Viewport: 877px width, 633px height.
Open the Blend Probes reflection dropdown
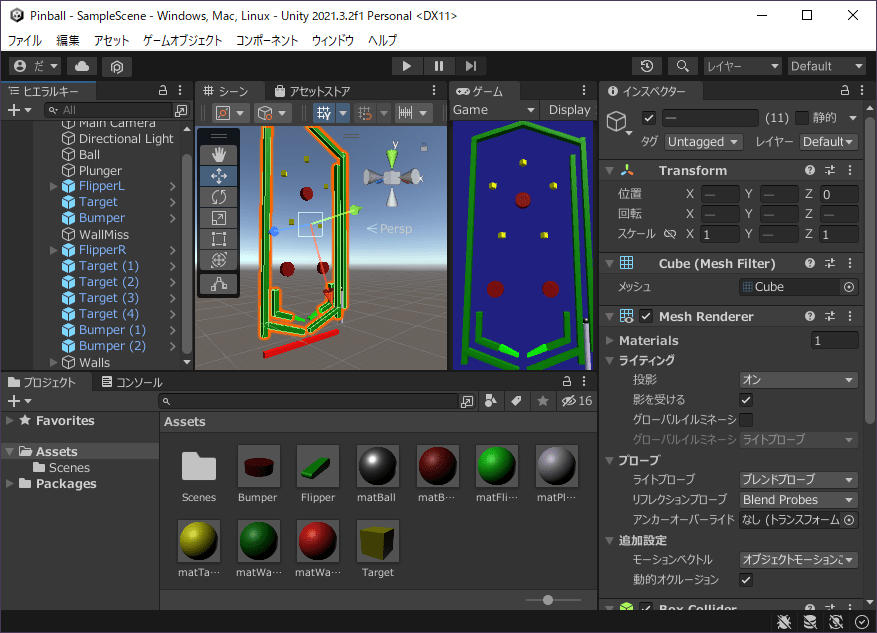[798, 500]
